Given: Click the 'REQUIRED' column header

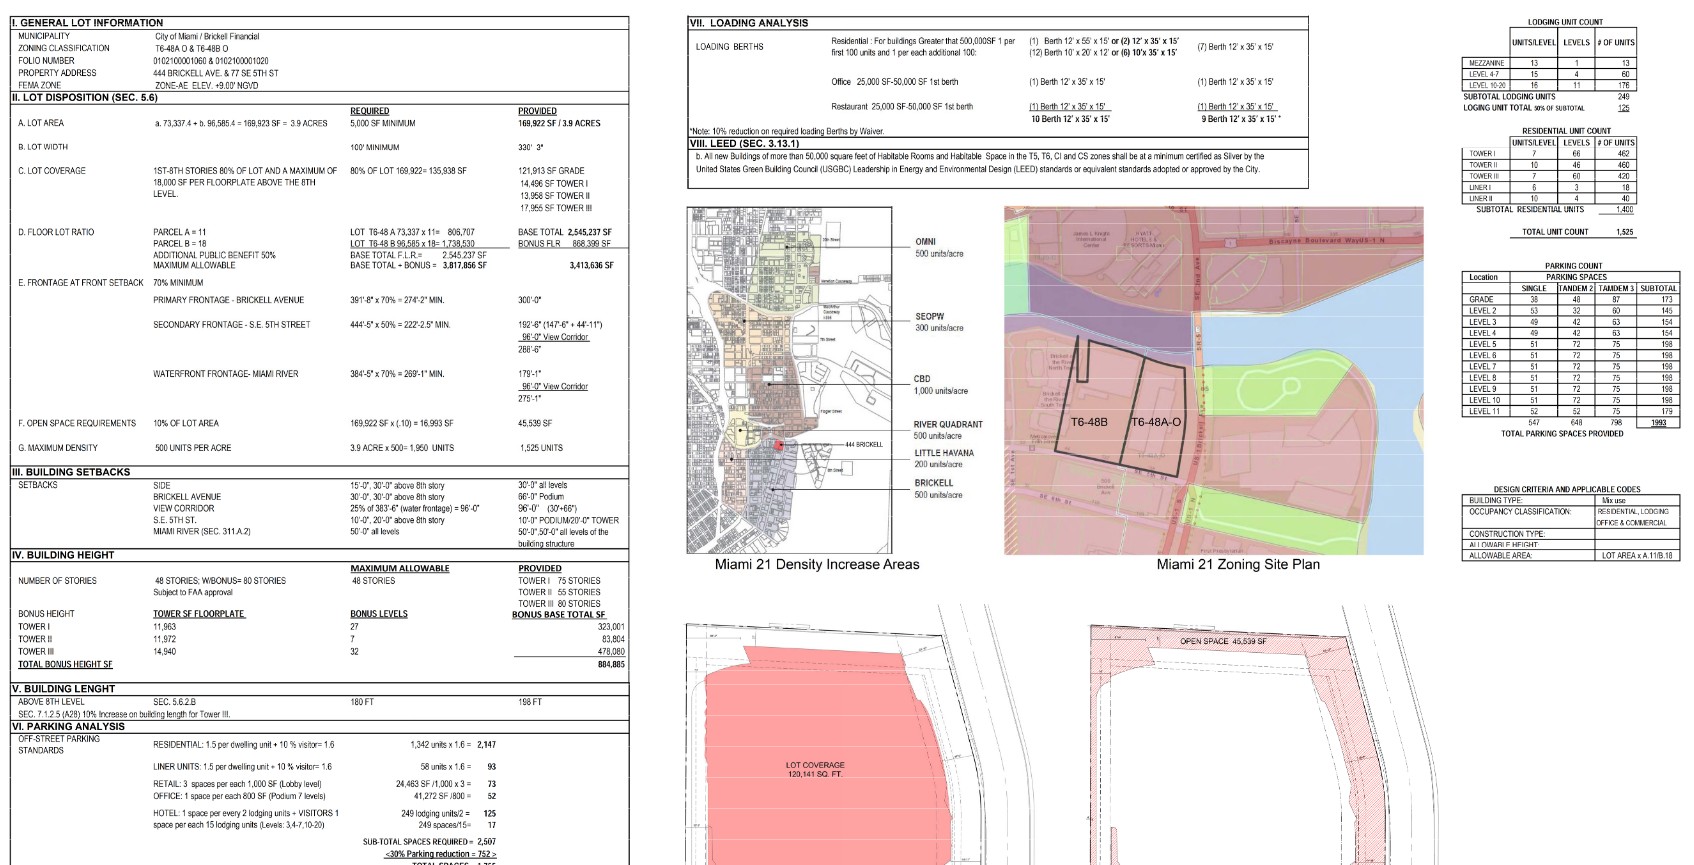Looking at the screenshot, I should 370,111.
